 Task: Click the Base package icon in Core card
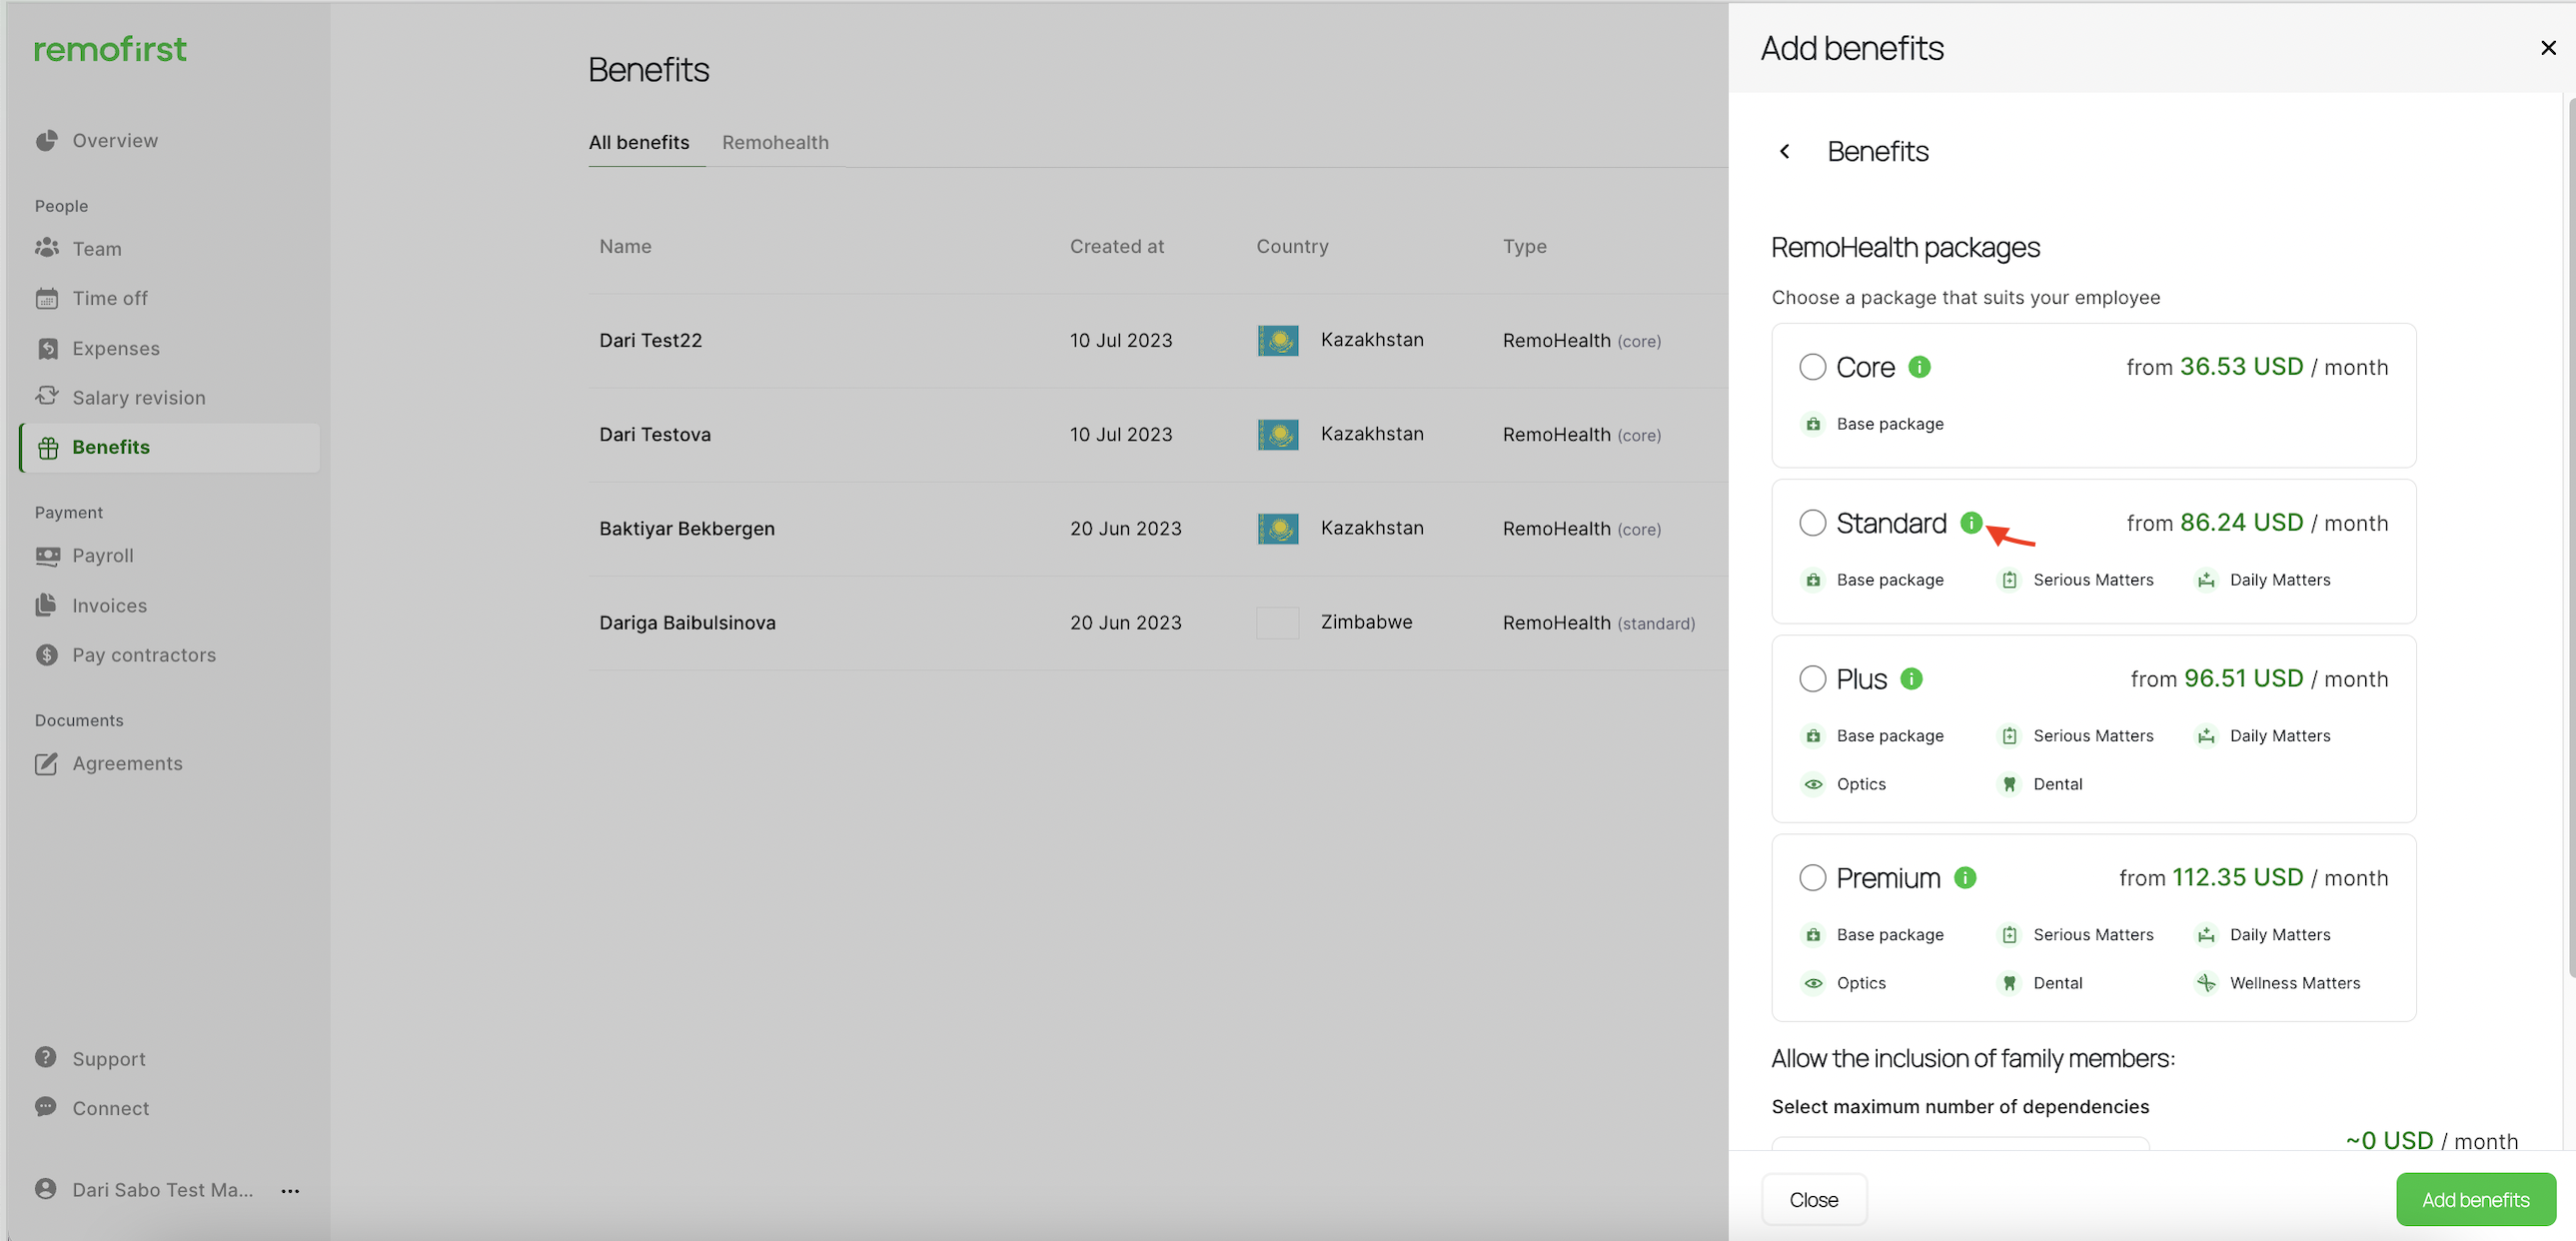[x=1813, y=424]
